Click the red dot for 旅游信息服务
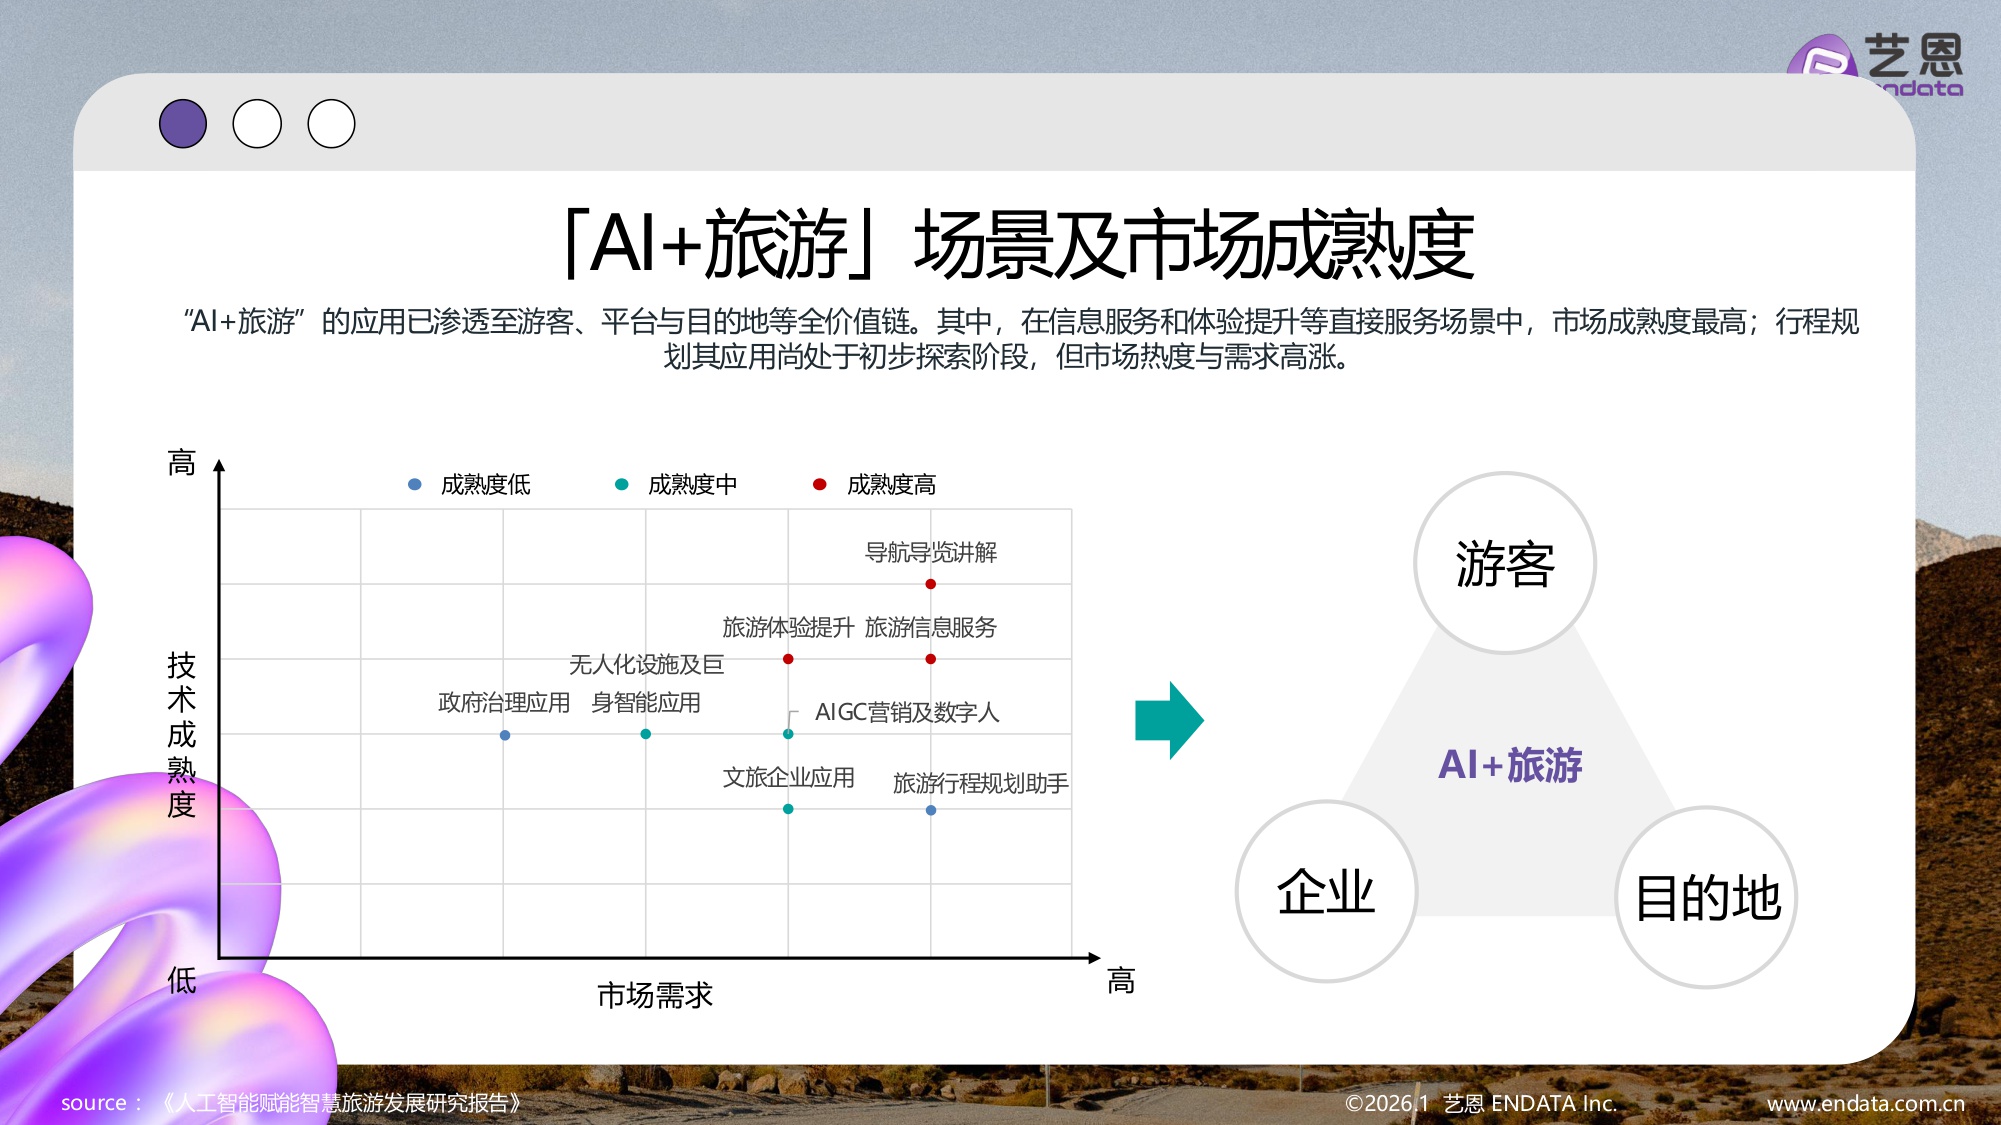Image resolution: width=2001 pixels, height=1125 pixels. click(x=931, y=659)
